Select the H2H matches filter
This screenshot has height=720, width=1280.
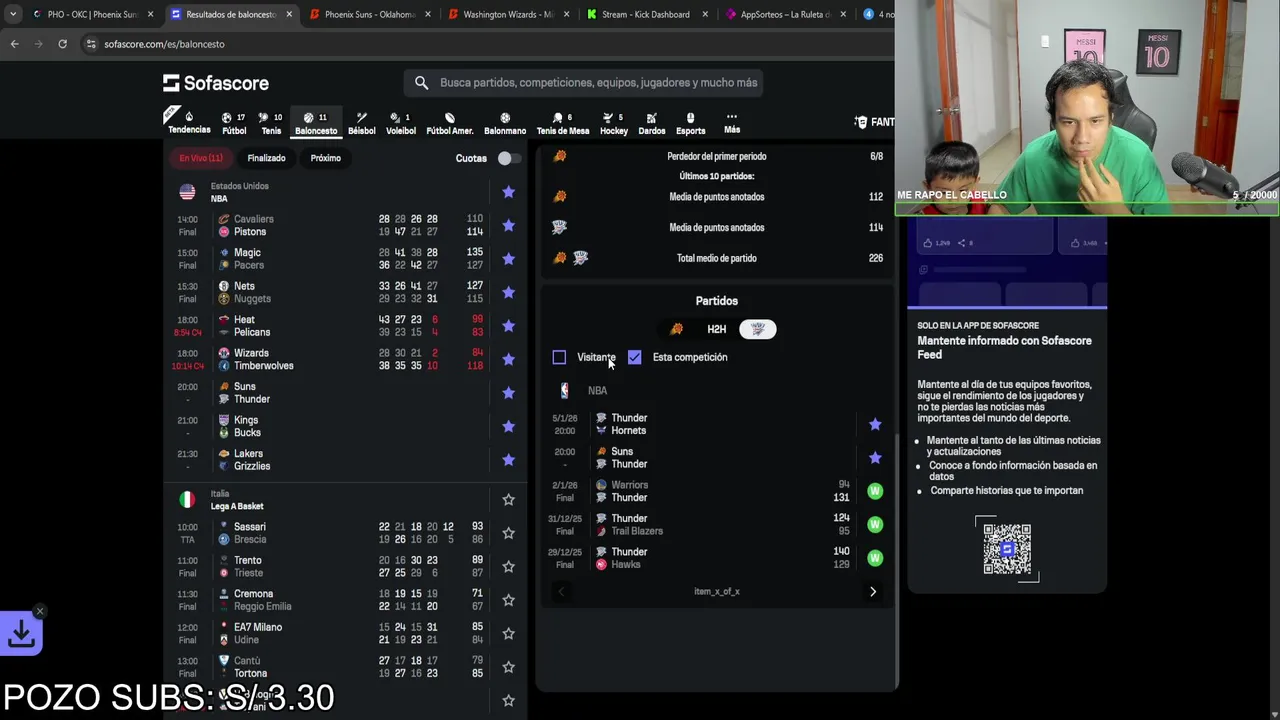pos(717,329)
